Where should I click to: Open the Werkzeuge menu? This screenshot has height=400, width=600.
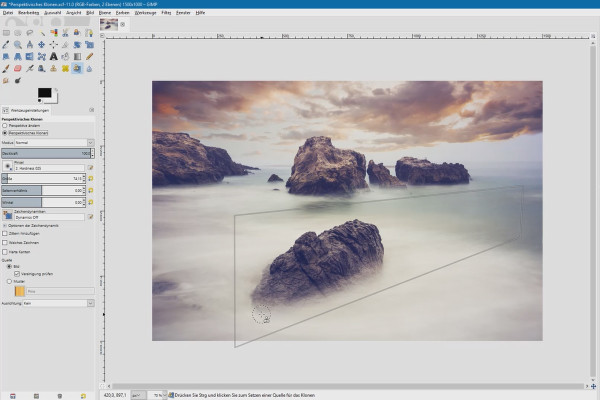coord(145,13)
